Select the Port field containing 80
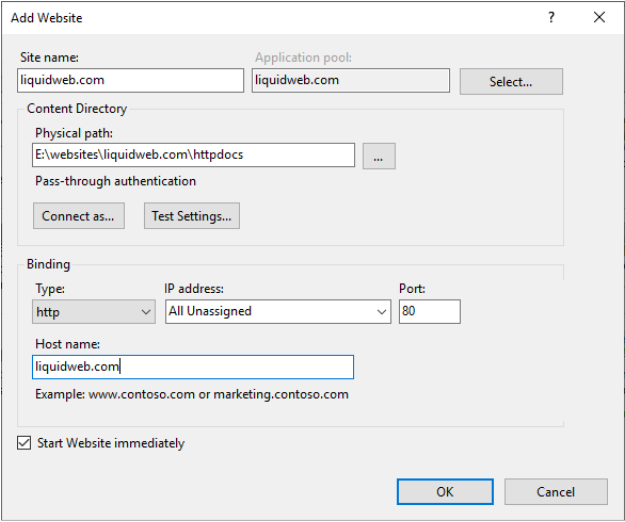This screenshot has height=522, width=625. [429, 311]
